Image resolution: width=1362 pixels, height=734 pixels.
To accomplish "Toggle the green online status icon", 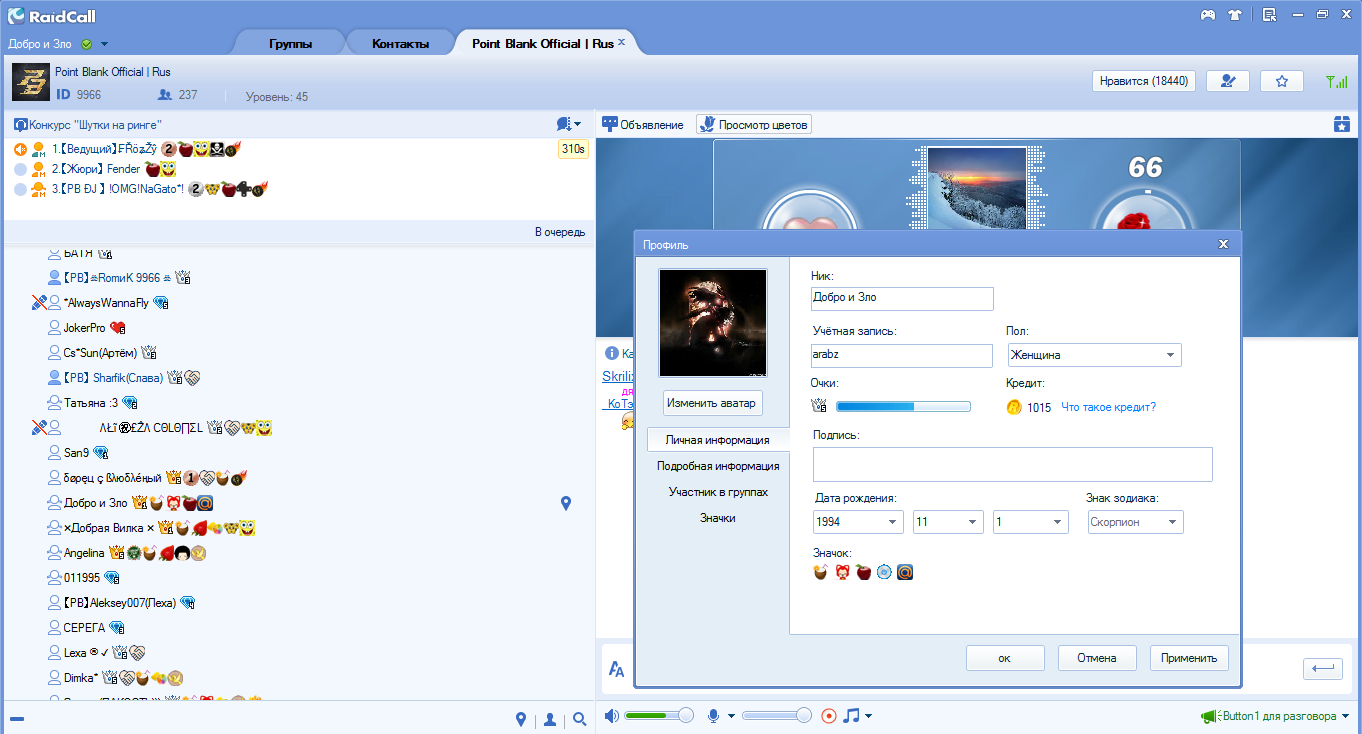I will click(x=86, y=44).
